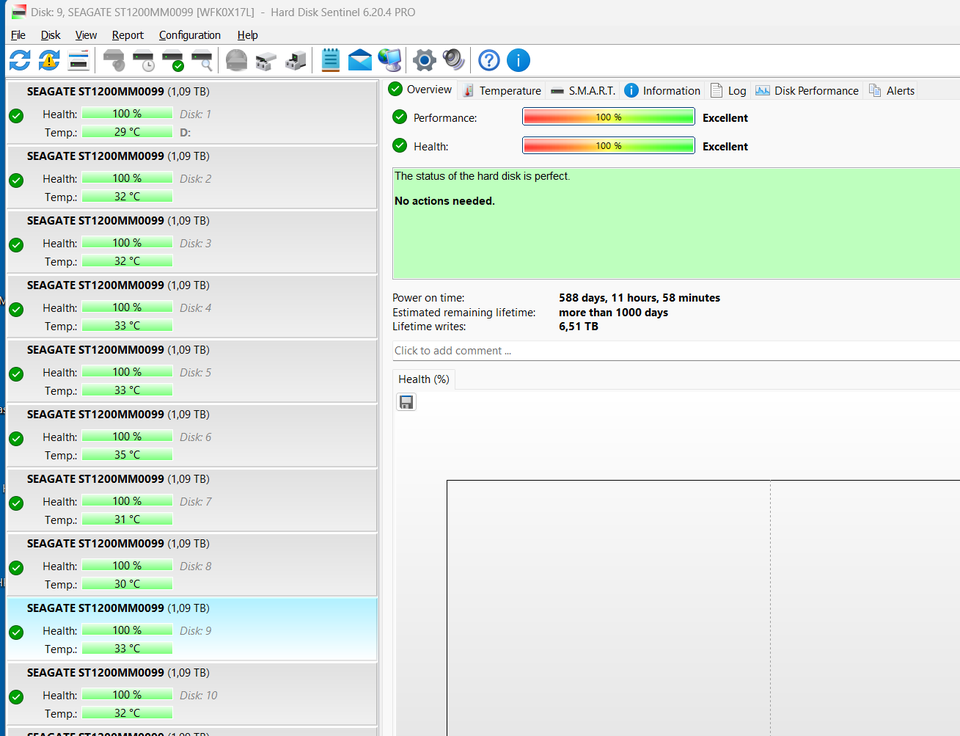Viewport: 960px width, 736px height.
Task: Switch to the Temperature tab
Action: (x=501, y=90)
